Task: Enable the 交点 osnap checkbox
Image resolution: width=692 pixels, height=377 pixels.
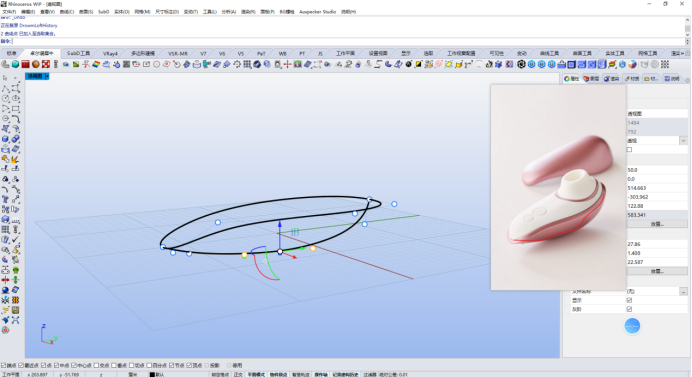Action: click(96, 366)
